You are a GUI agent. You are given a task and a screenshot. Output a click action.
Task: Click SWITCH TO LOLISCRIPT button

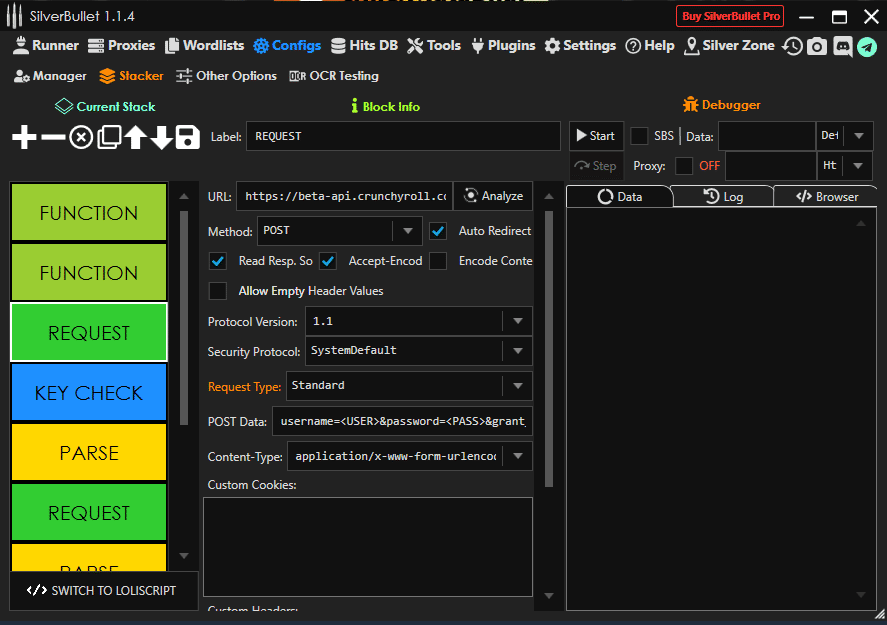[103, 590]
